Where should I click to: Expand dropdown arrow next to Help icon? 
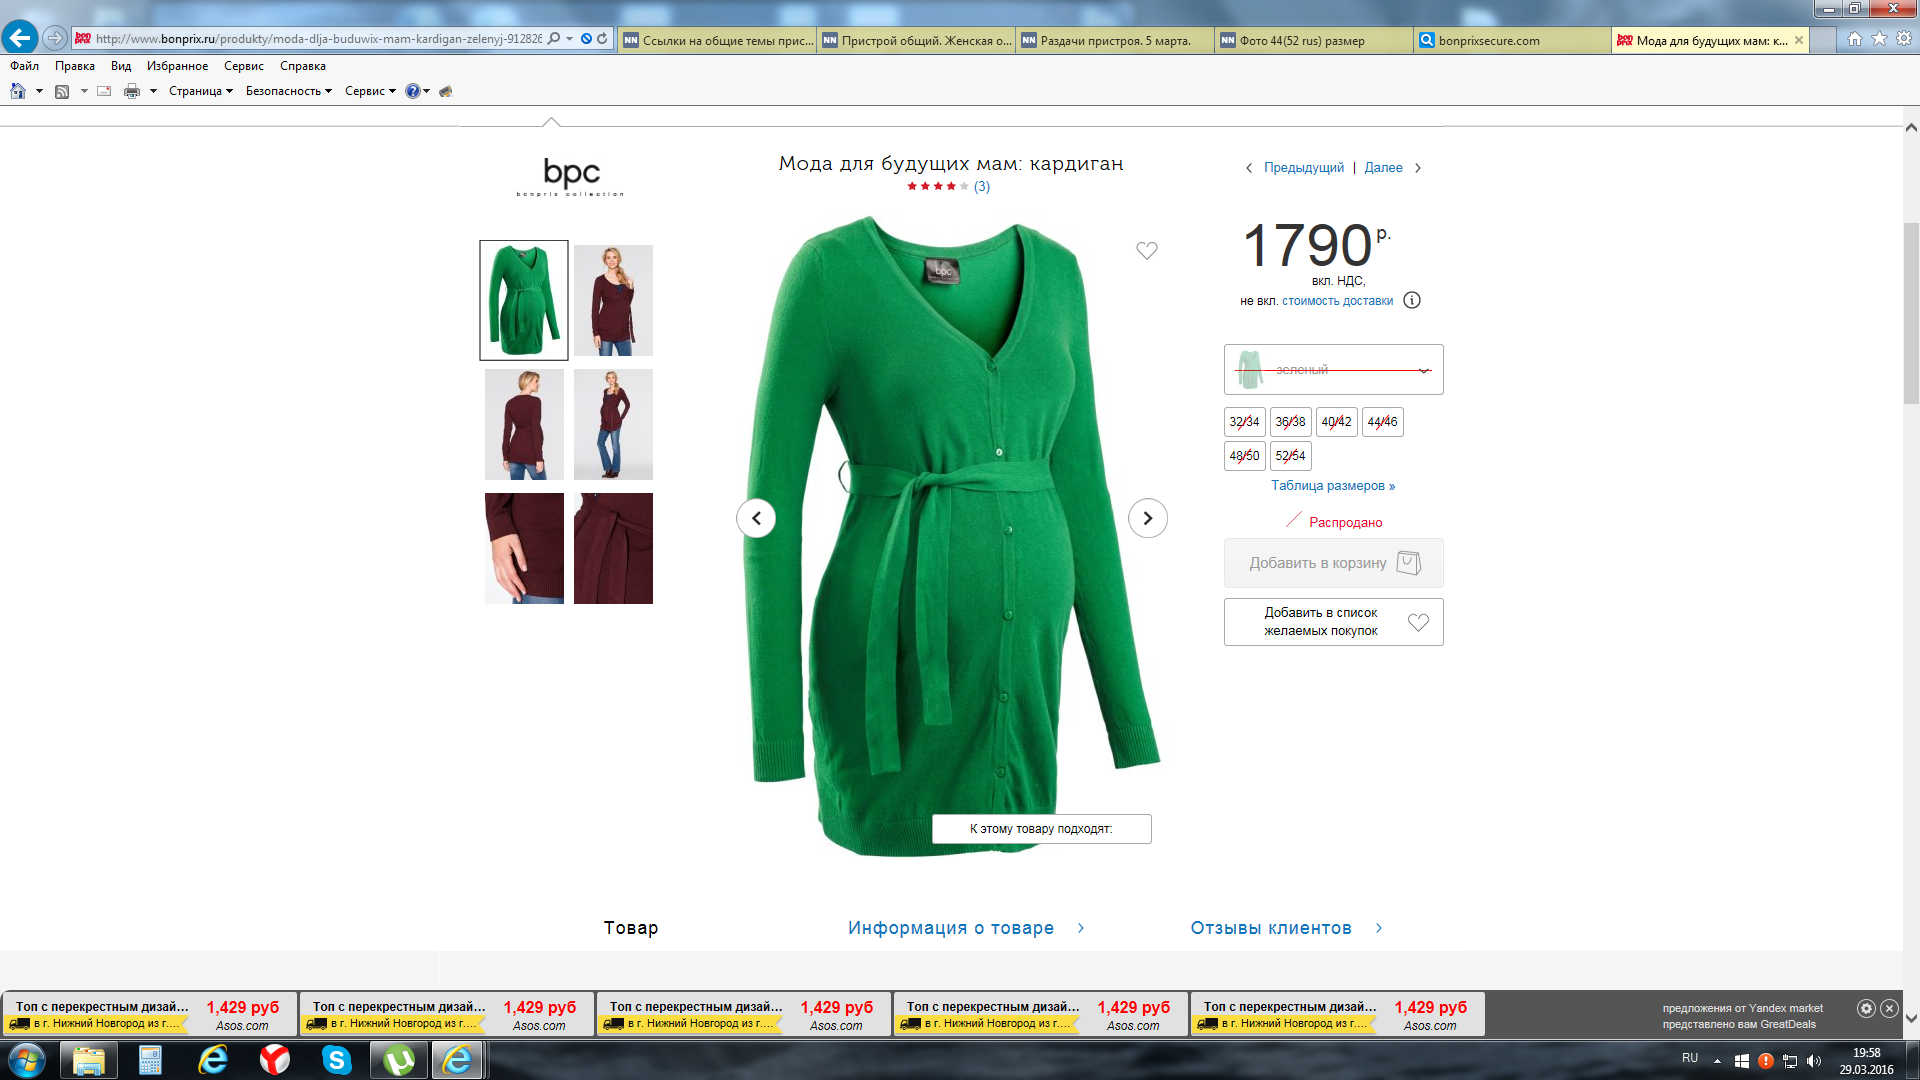[x=427, y=91]
